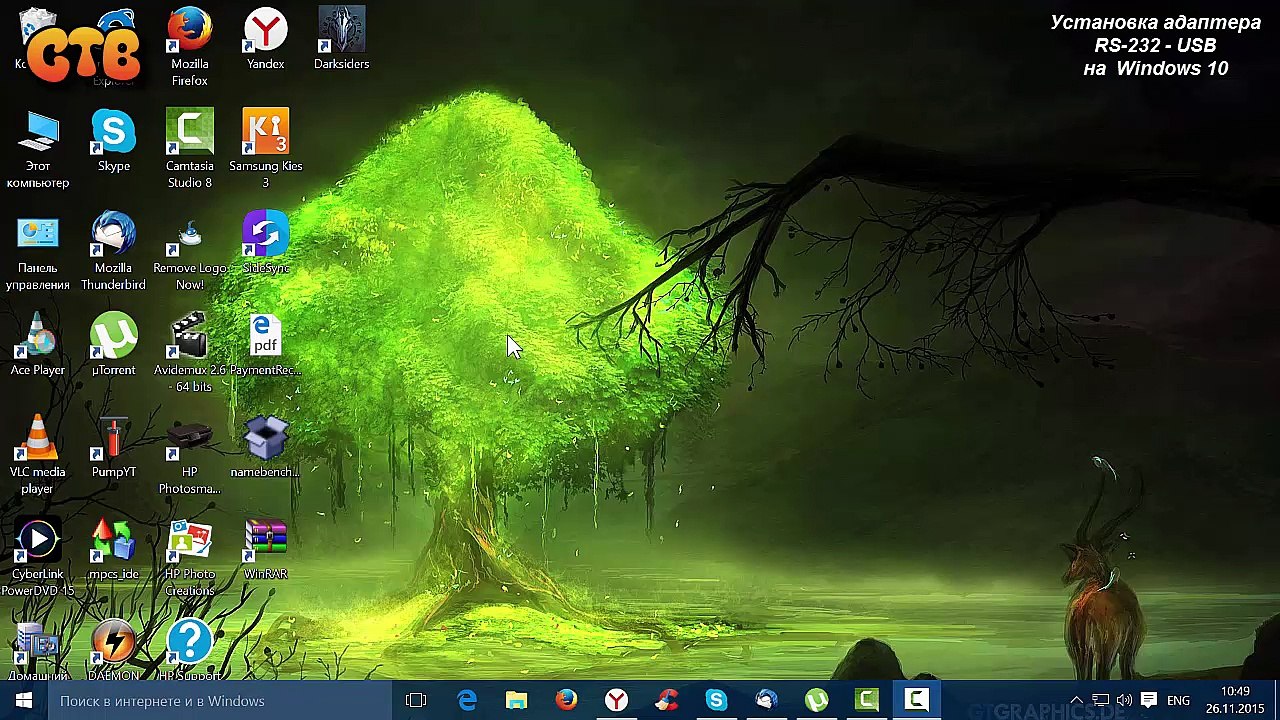Select the SideSync desktop shortcut
The width and height of the screenshot is (1280, 720).
[x=265, y=243]
